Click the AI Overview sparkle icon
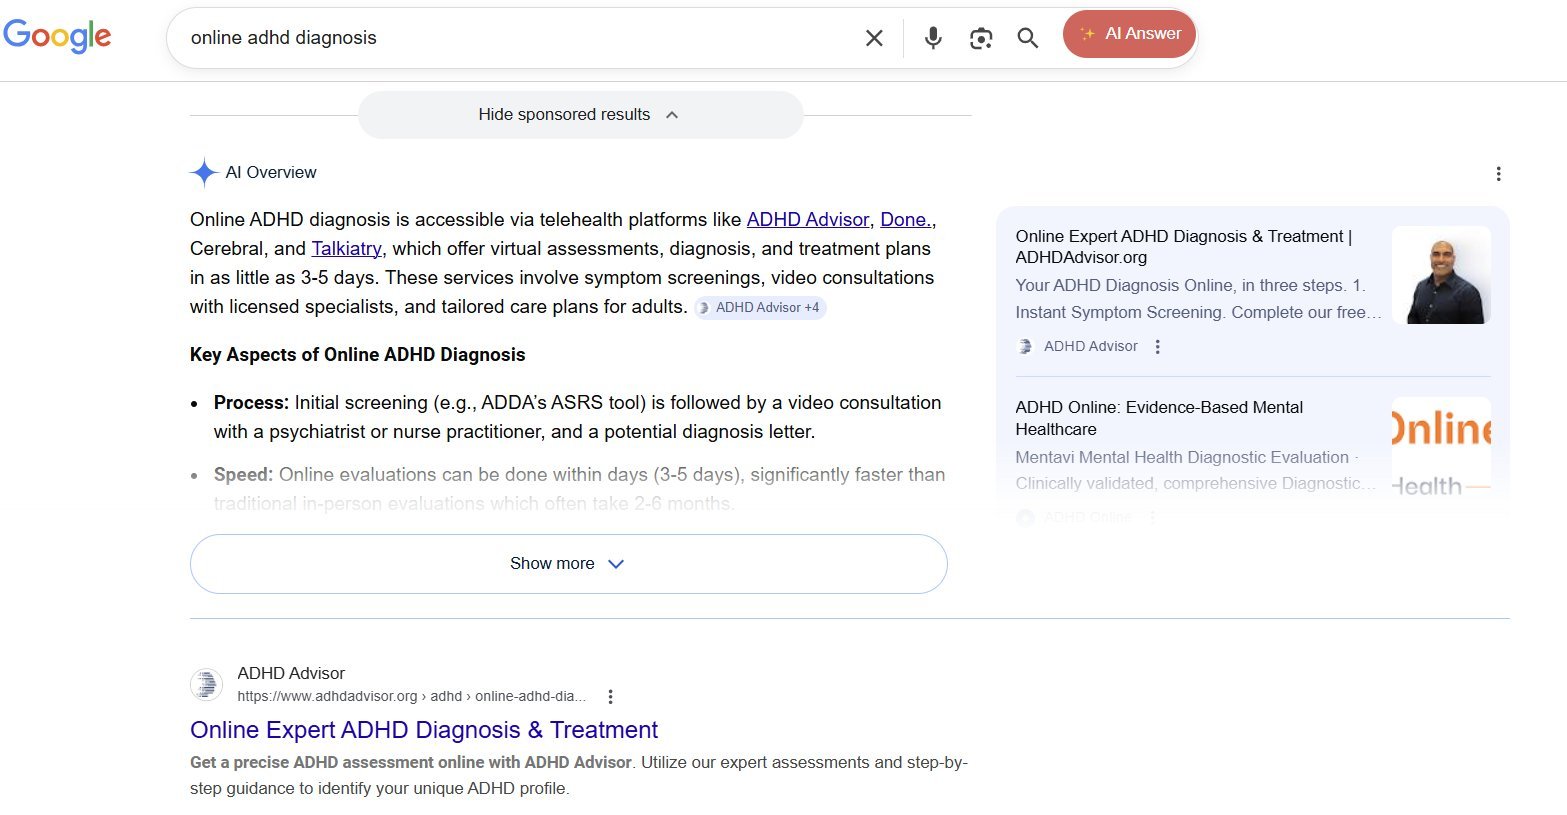This screenshot has width=1567, height=815. [x=203, y=172]
